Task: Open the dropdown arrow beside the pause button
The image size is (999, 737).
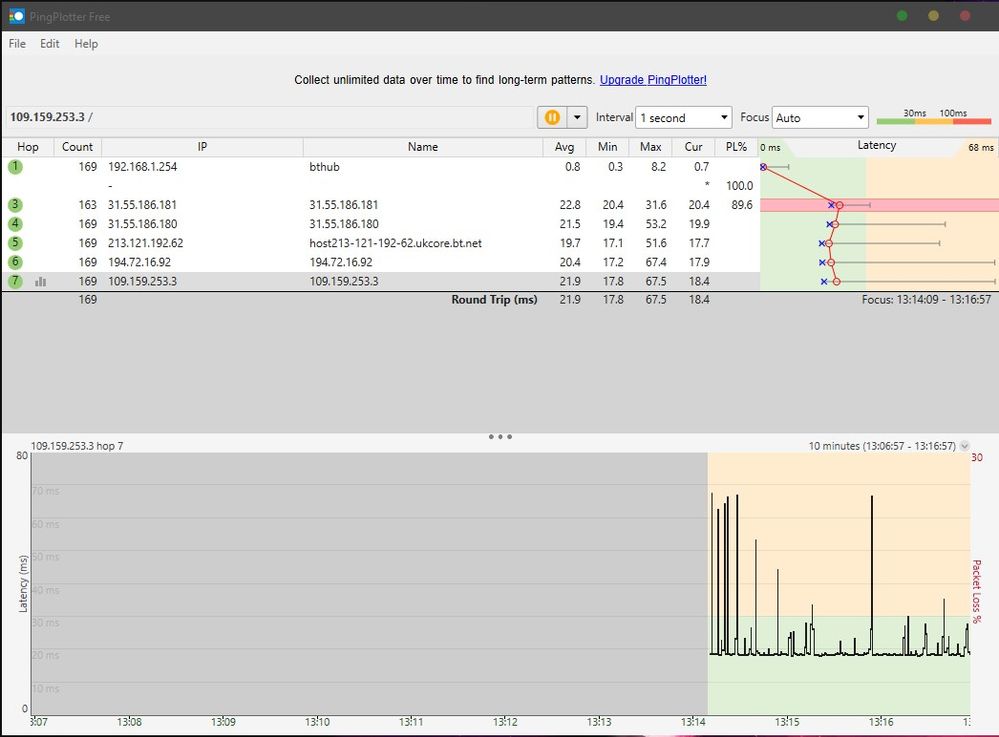Action: tap(576, 118)
